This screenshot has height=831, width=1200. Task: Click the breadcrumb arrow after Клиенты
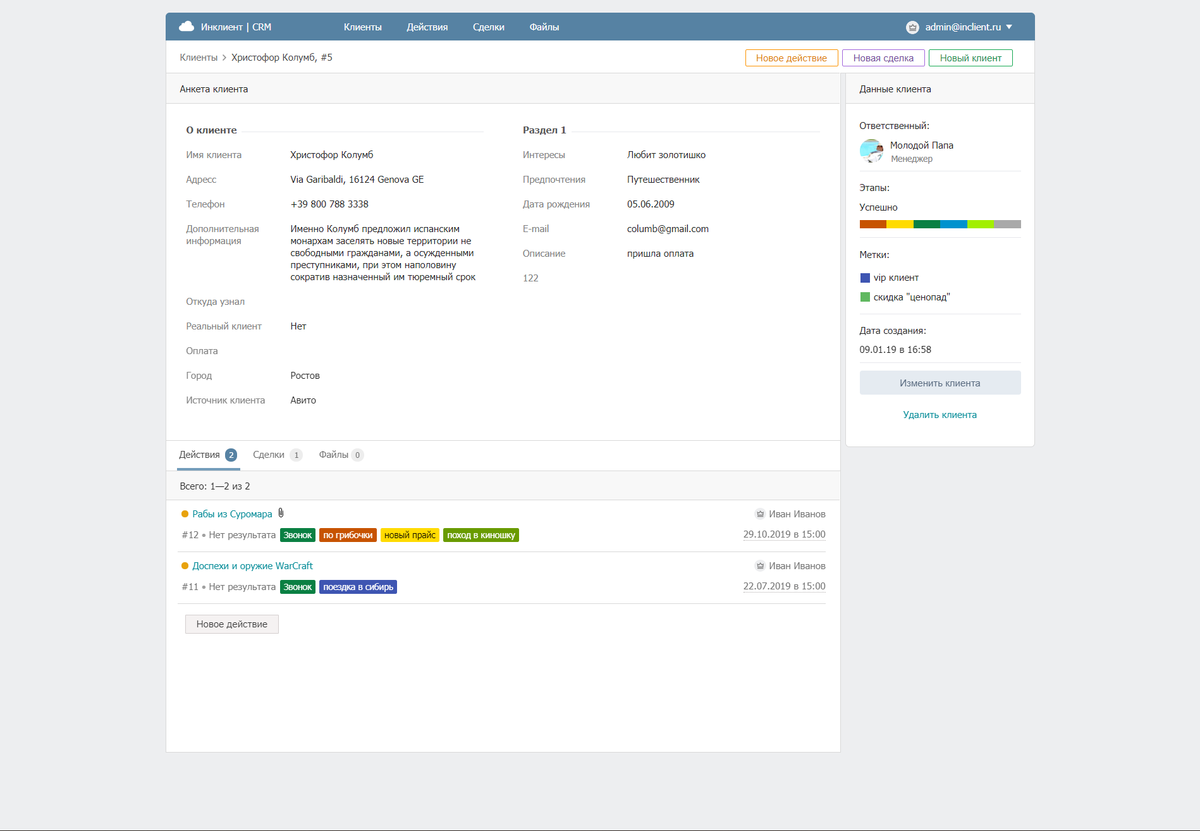pos(224,58)
